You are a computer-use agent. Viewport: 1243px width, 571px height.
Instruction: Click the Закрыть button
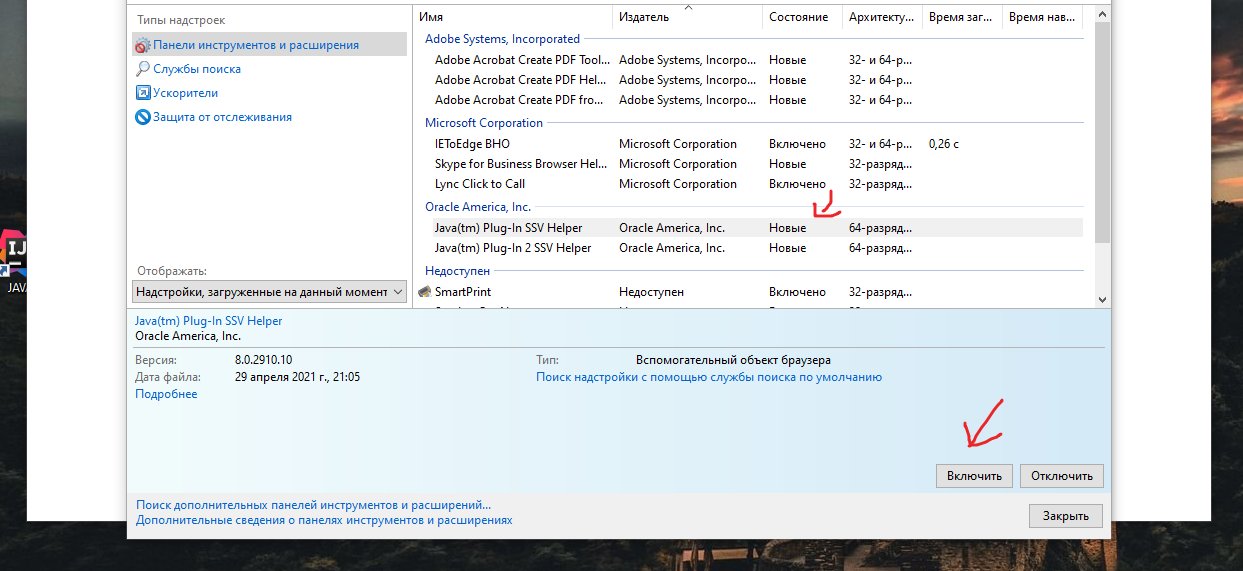(x=1066, y=516)
